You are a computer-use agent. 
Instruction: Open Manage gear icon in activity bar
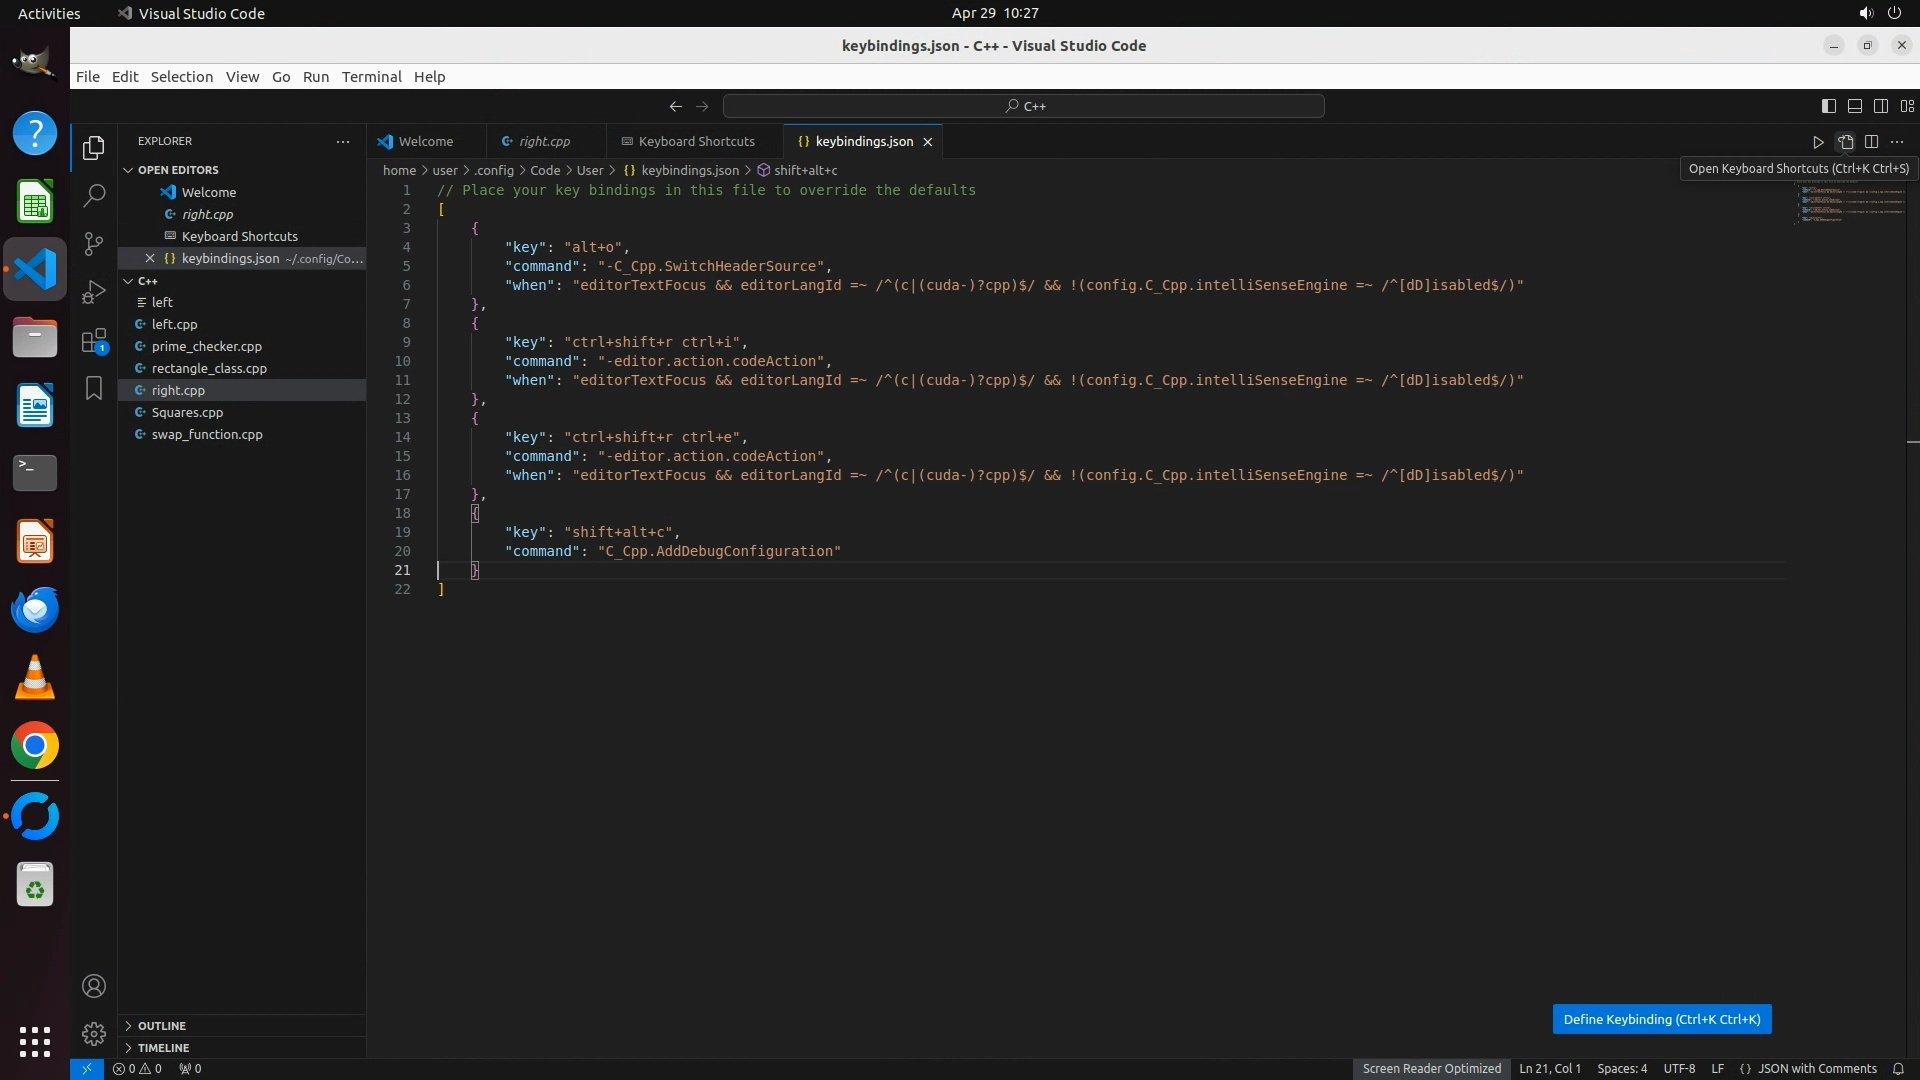(x=94, y=1033)
